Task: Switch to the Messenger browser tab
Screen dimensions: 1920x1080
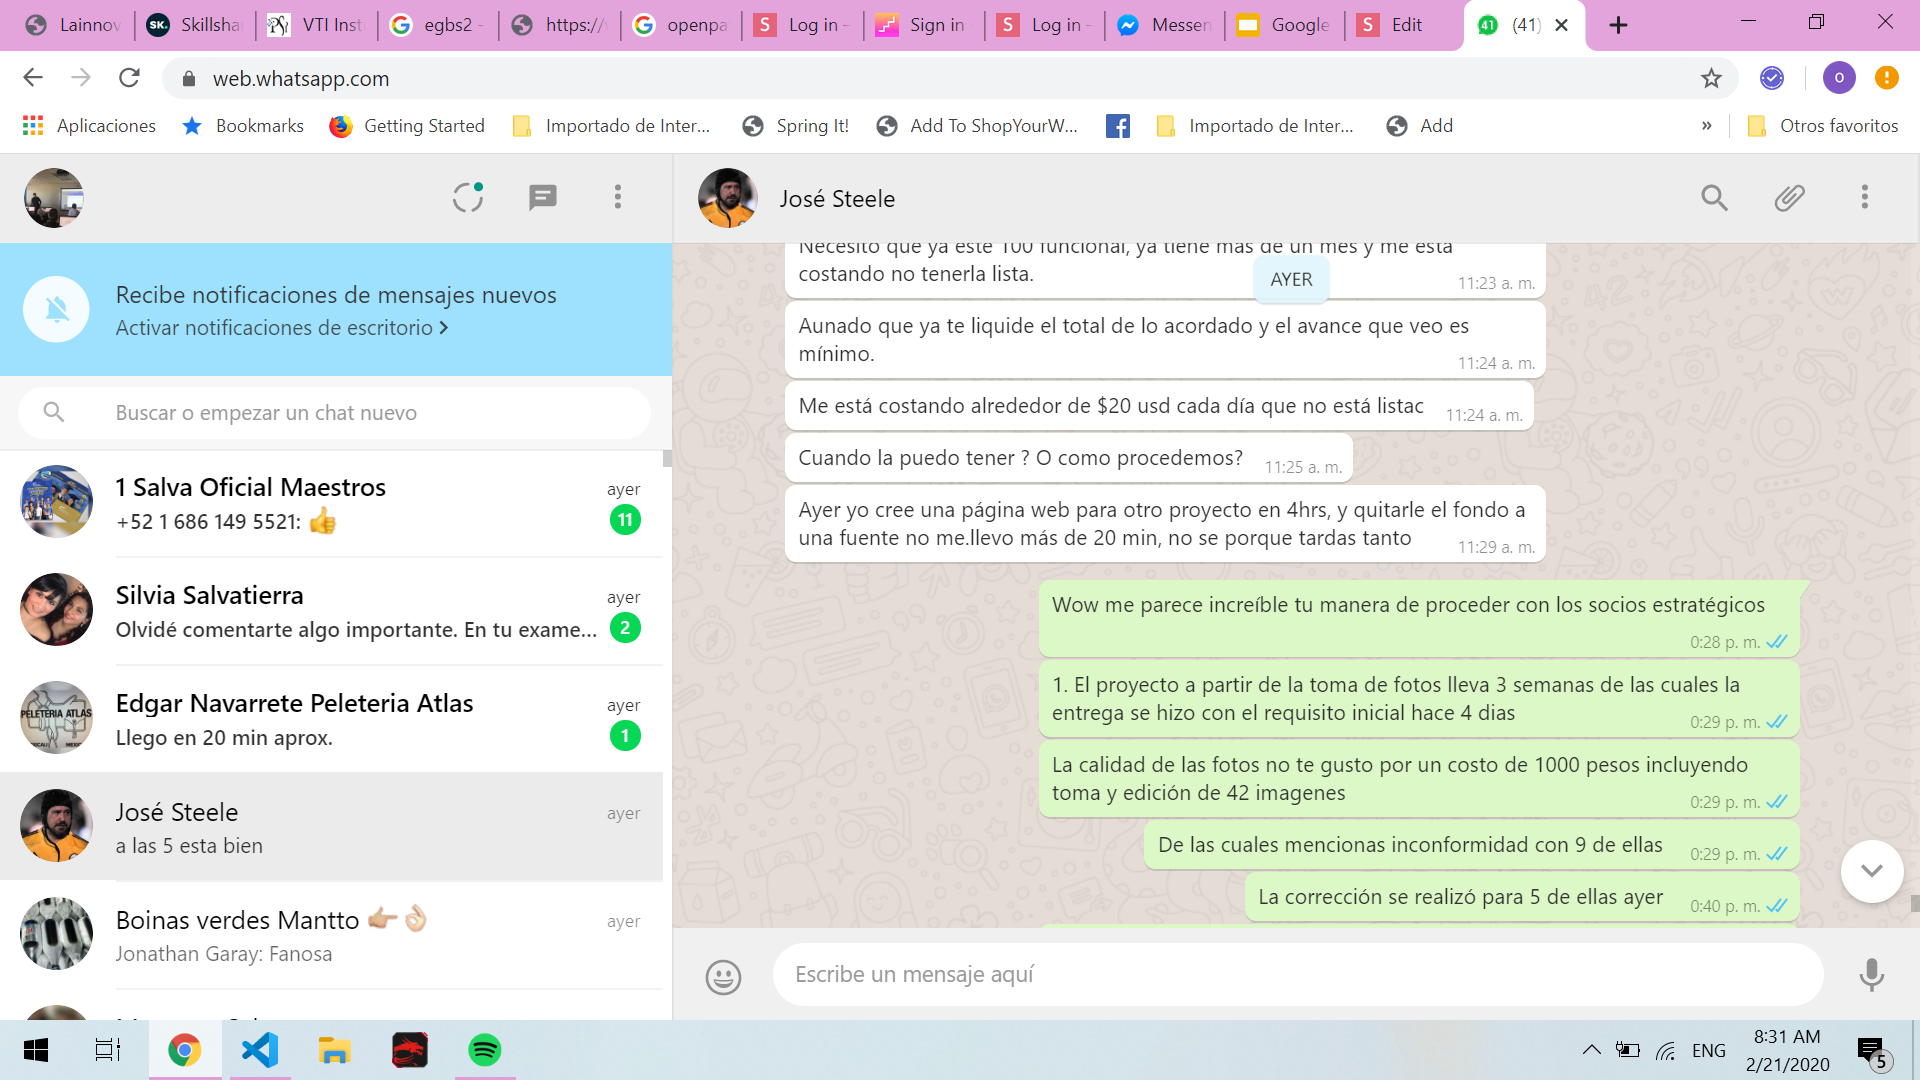Action: click(1163, 25)
